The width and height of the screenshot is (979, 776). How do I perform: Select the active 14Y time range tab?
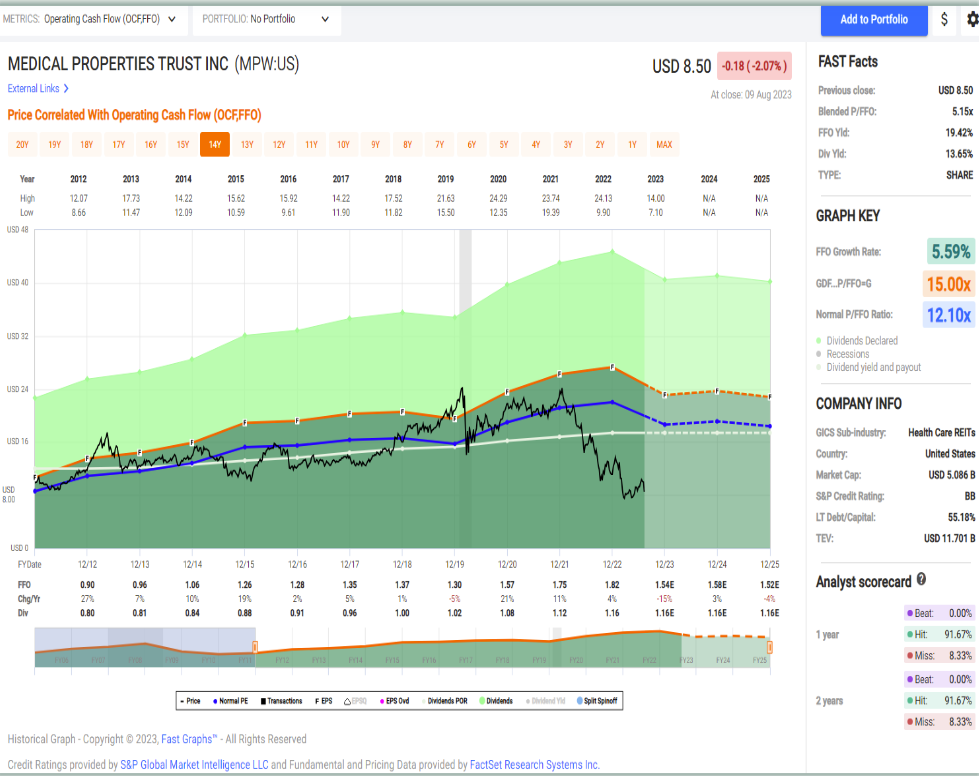point(215,144)
